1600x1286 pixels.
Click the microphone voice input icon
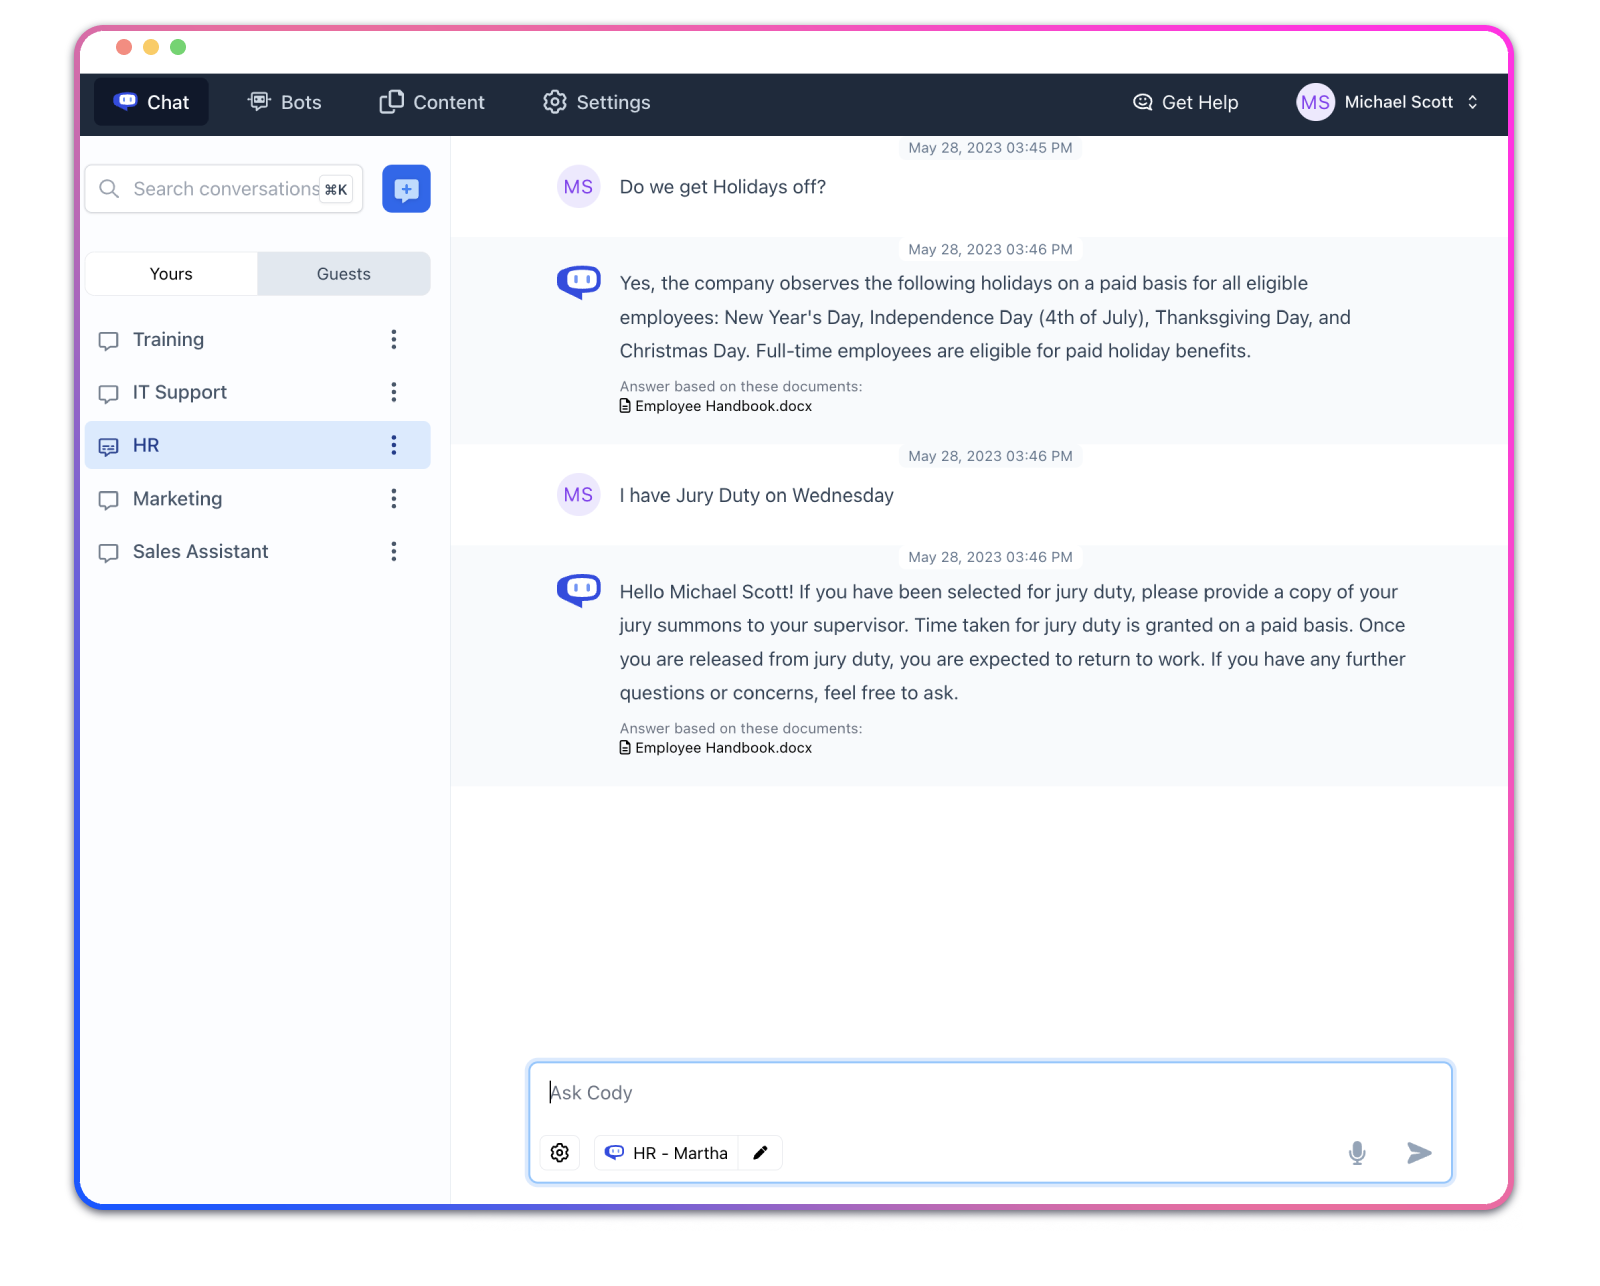(x=1356, y=1153)
